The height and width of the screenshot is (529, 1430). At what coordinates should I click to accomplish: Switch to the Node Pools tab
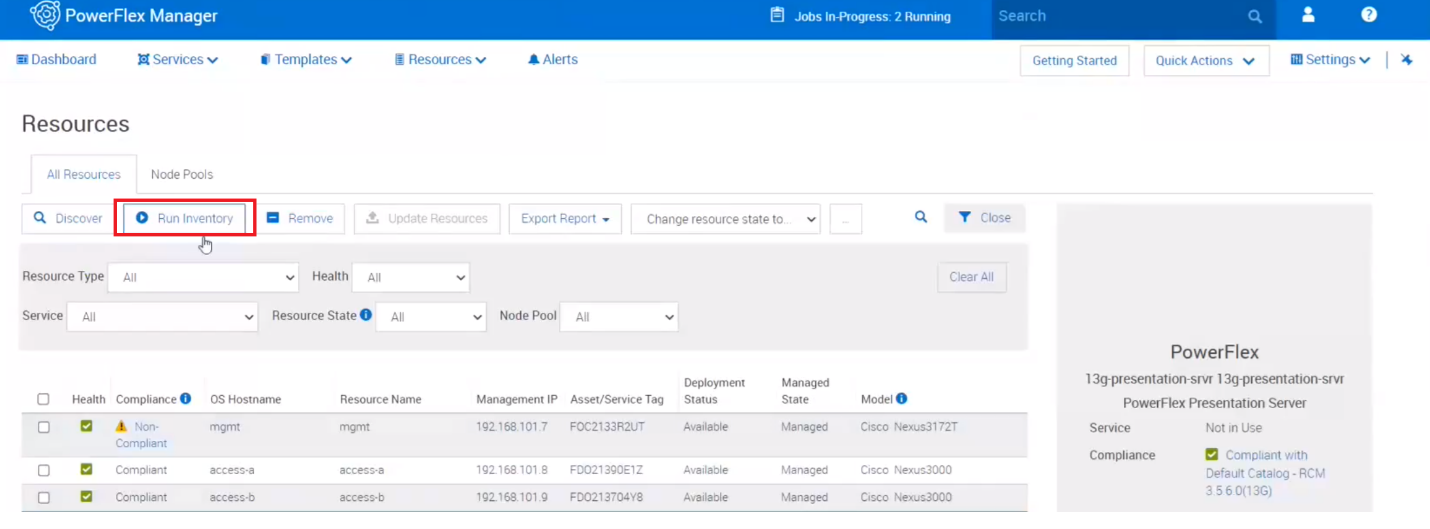click(x=181, y=174)
